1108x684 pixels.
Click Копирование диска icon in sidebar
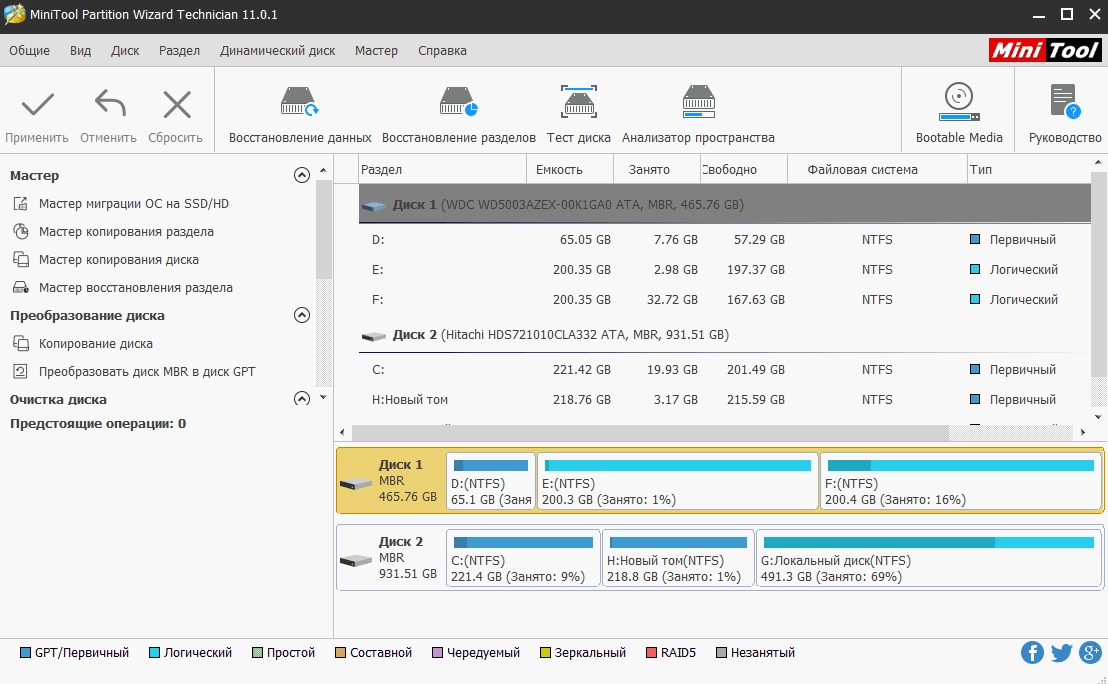pyautogui.click(x=21, y=343)
